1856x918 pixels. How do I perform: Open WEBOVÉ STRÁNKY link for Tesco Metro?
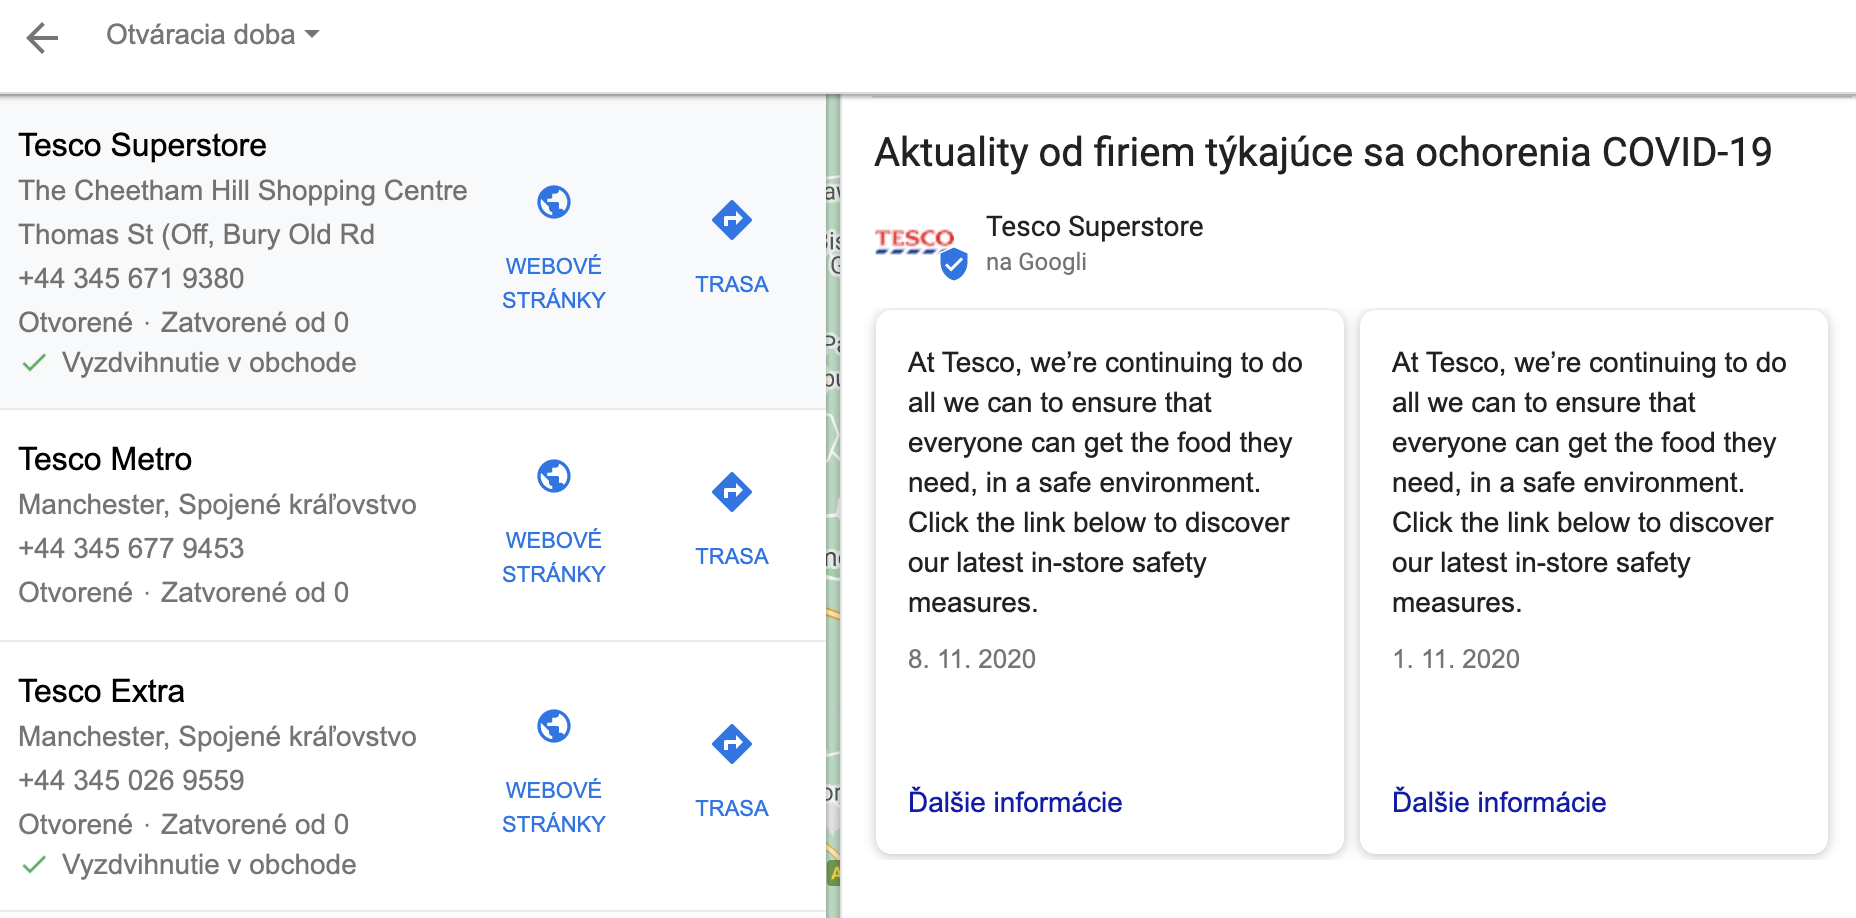[554, 557]
